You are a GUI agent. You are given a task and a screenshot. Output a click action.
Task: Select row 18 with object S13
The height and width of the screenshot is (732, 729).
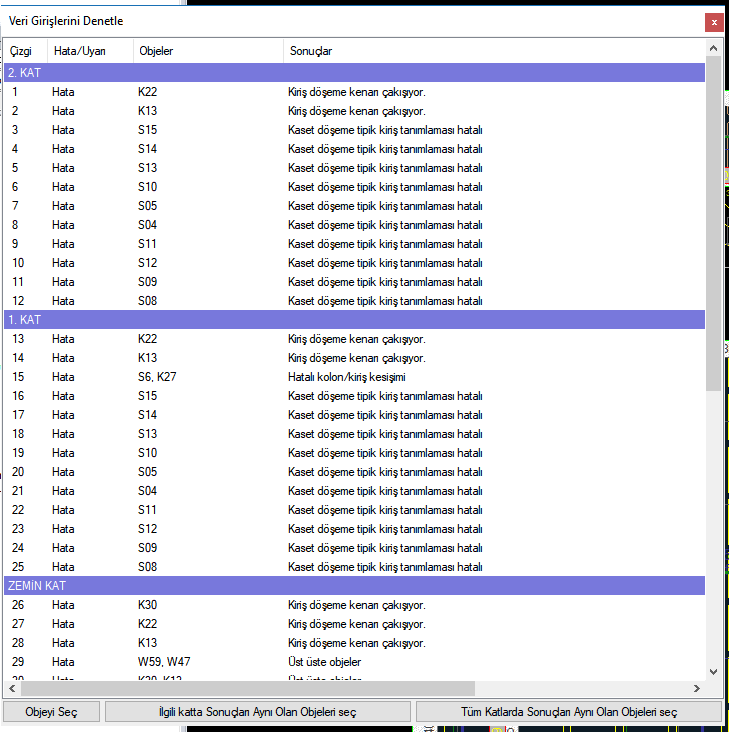pos(354,434)
